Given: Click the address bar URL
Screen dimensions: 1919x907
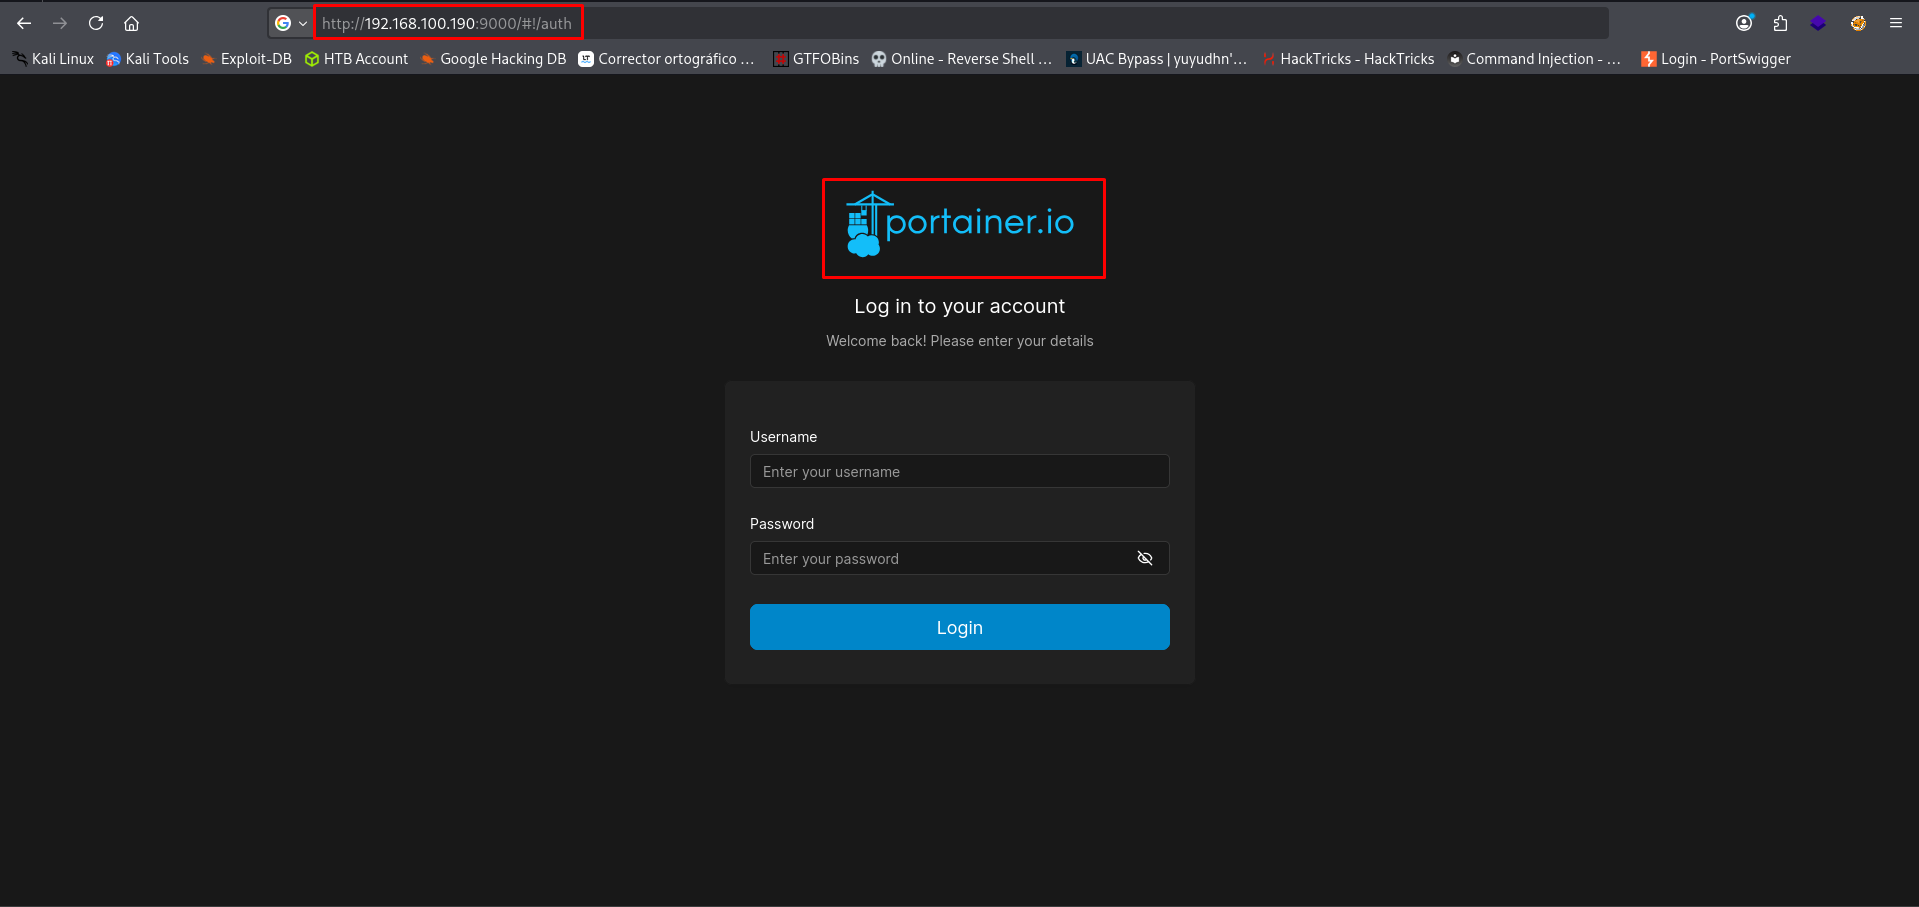Looking at the screenshot, I should (447, 23).
